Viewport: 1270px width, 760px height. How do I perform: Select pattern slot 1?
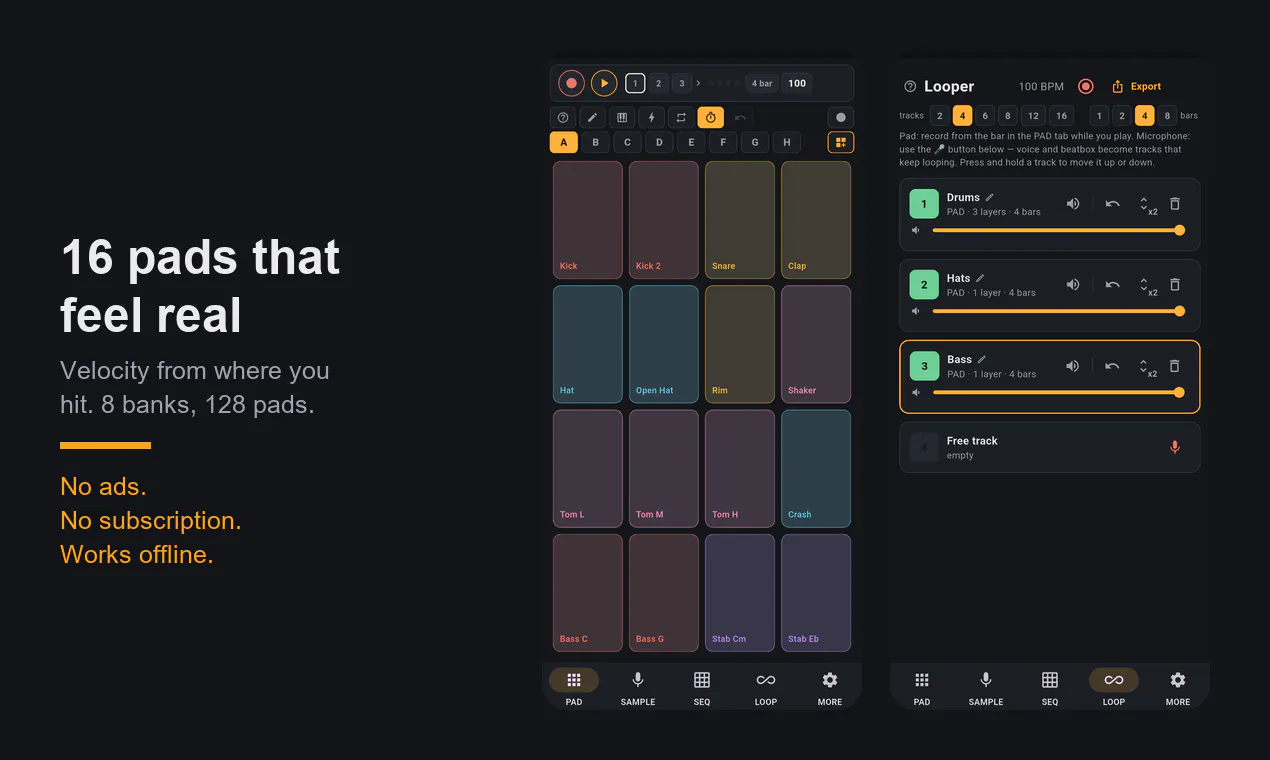point(635,83)
